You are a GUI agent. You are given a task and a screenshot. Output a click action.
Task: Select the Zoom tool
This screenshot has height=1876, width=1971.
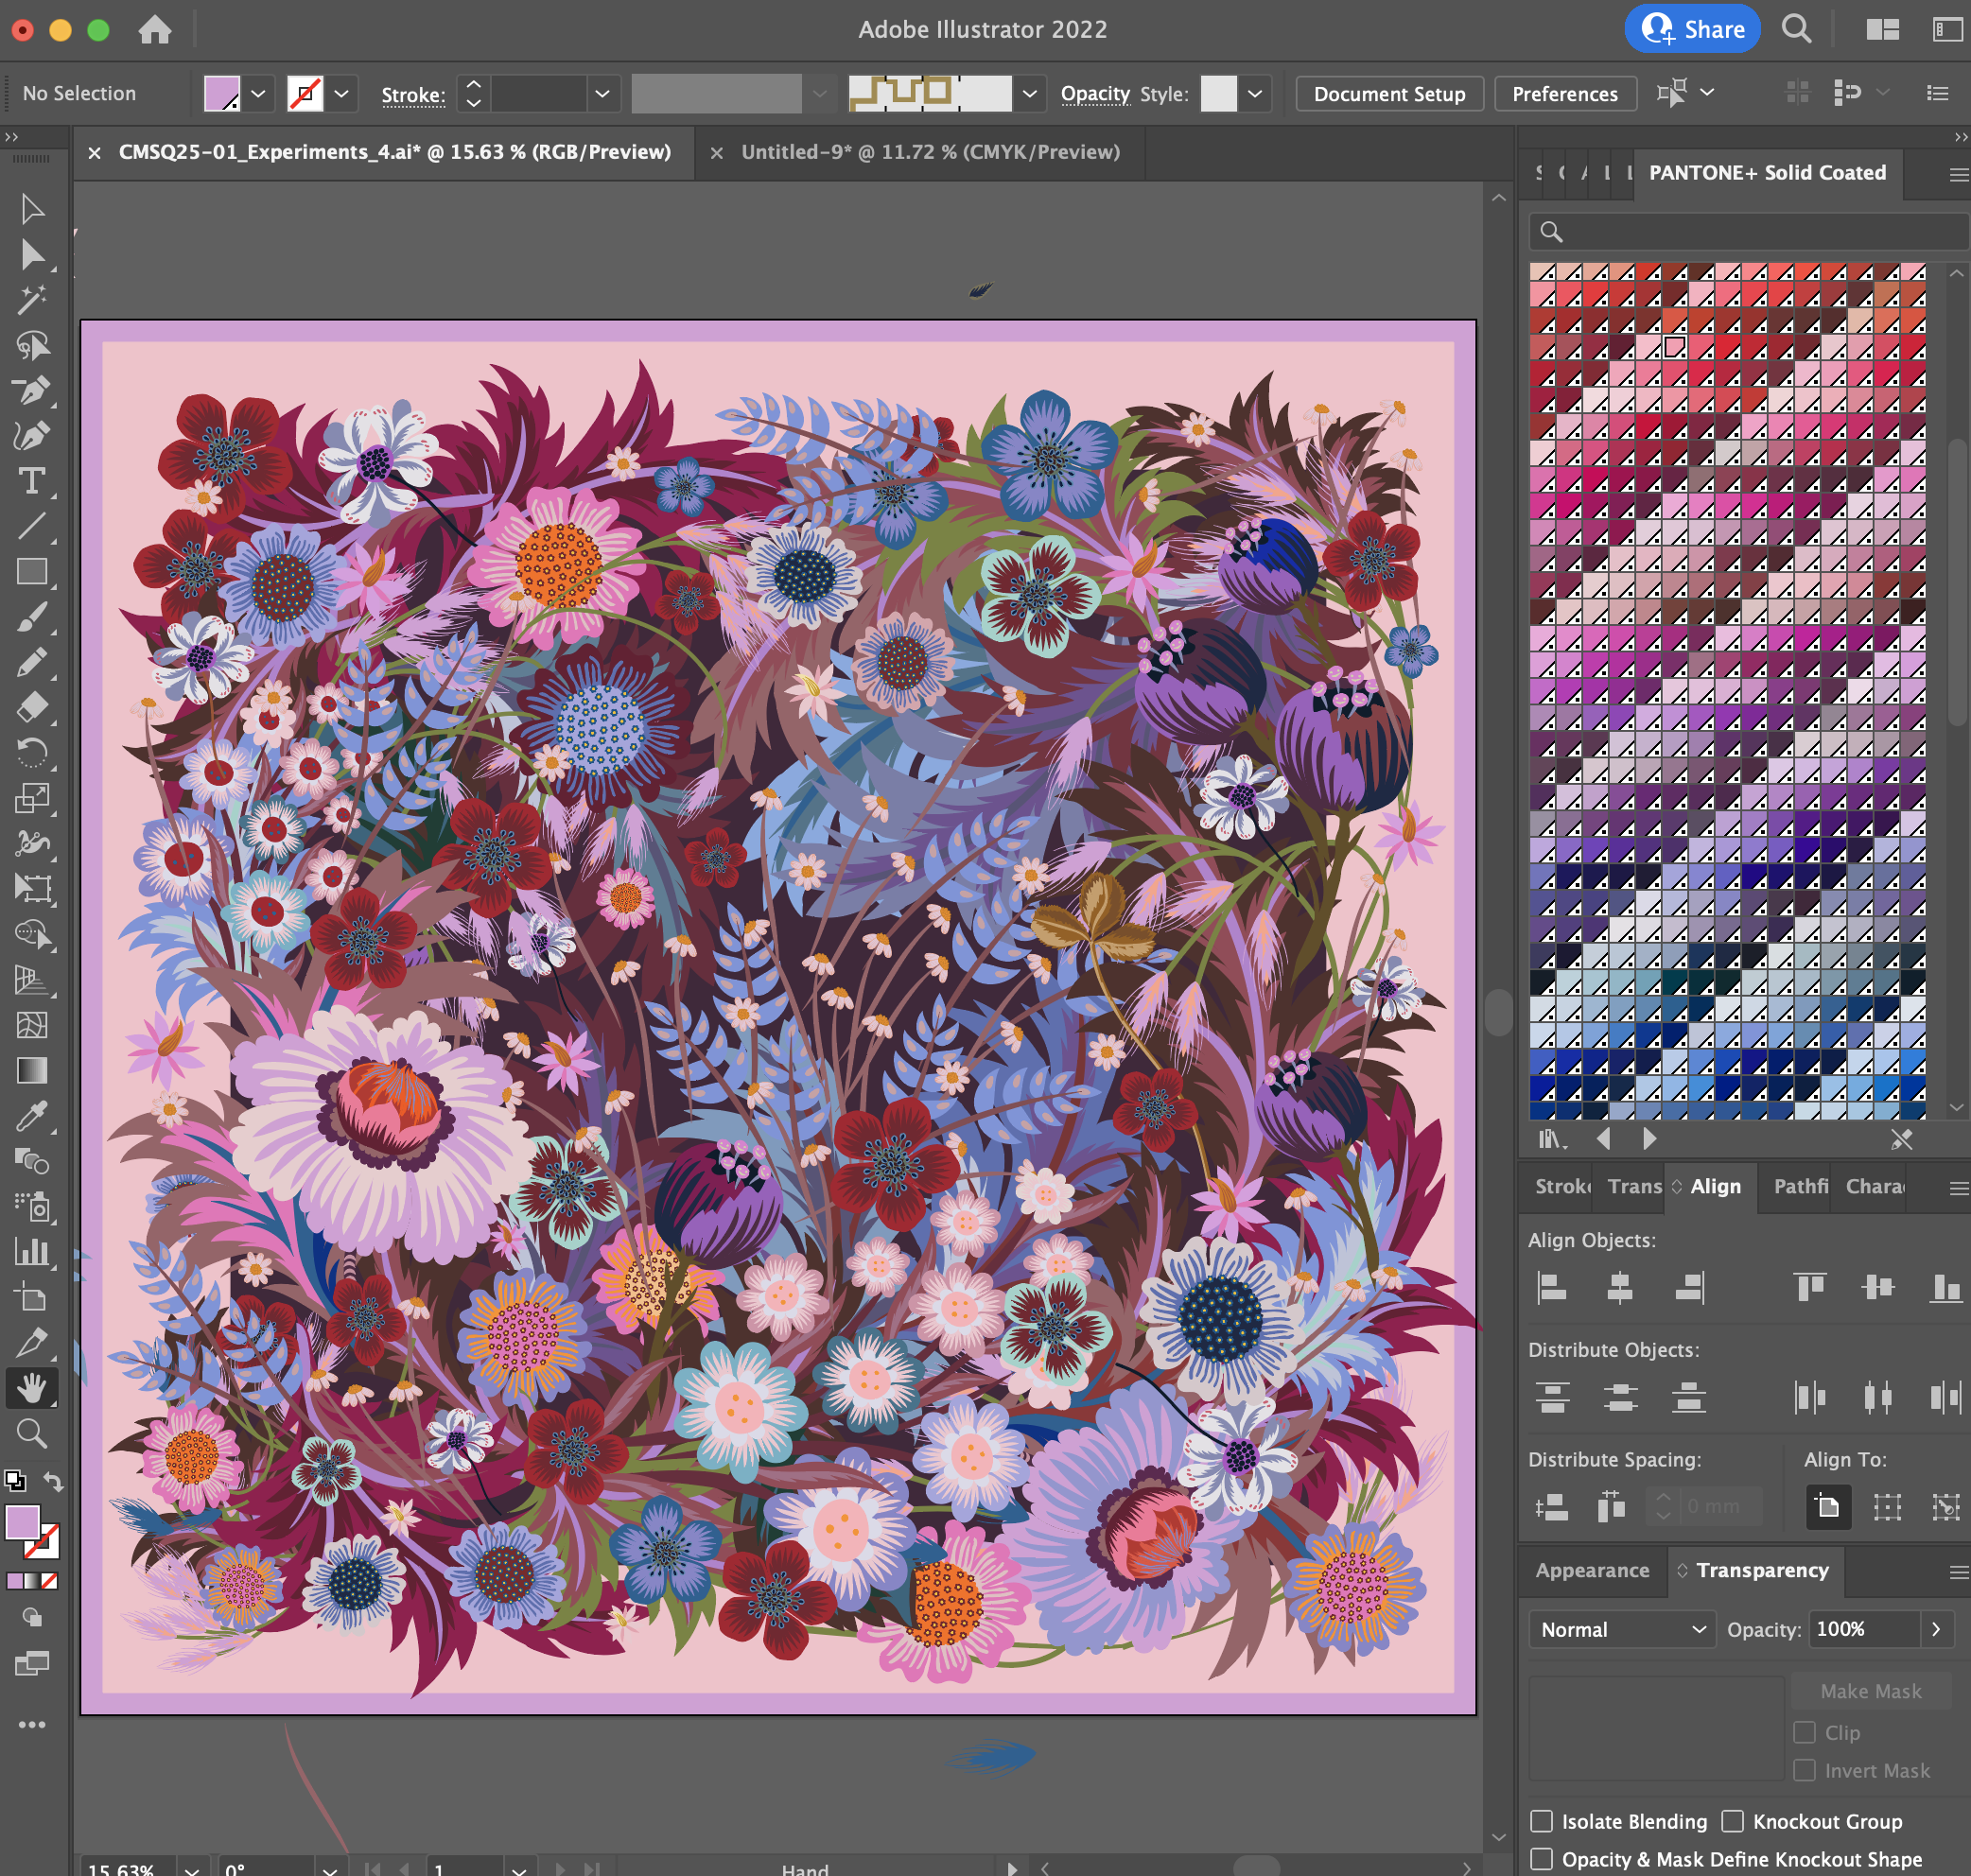tap(32, 1433)
